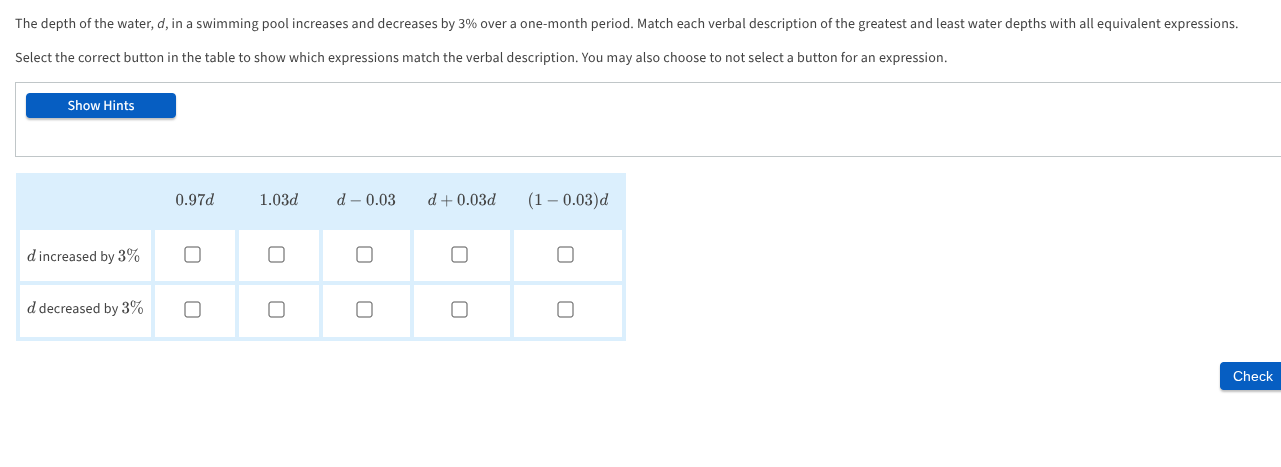Tick d − 0.03 for increased by 3% row
This screenshot has height=467, width=1281.
click(x=365, y=255)
